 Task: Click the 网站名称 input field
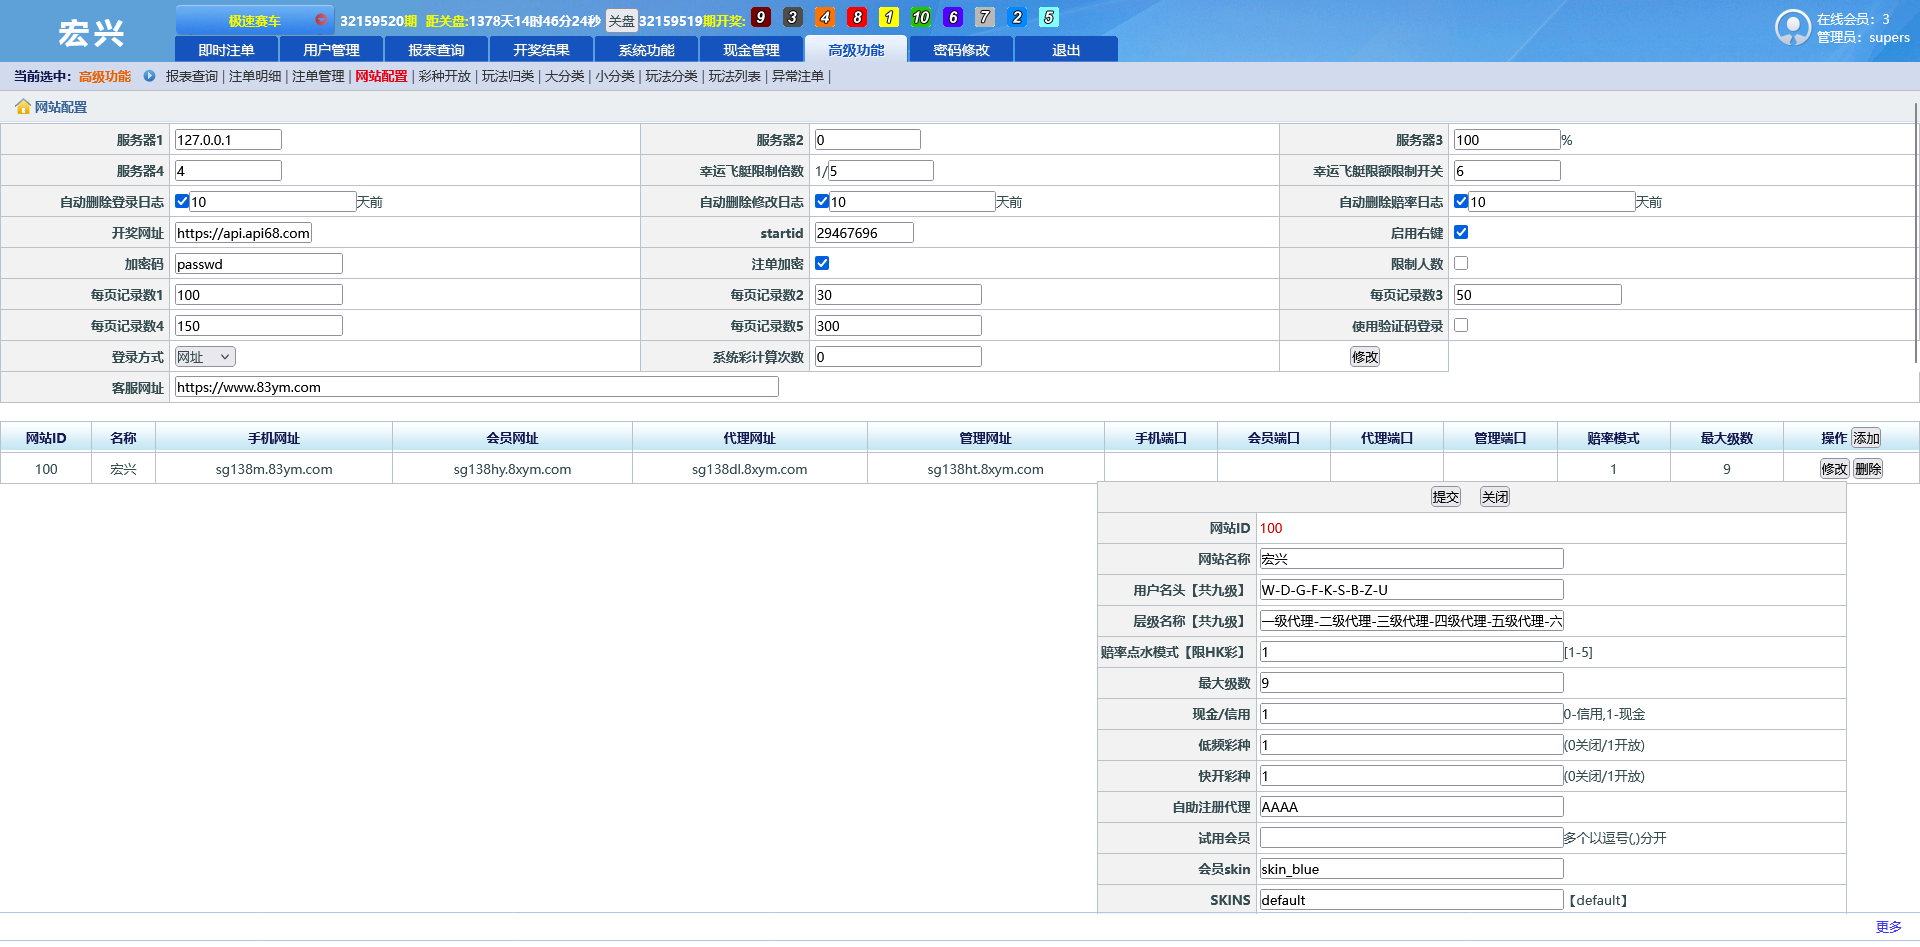1411,559
